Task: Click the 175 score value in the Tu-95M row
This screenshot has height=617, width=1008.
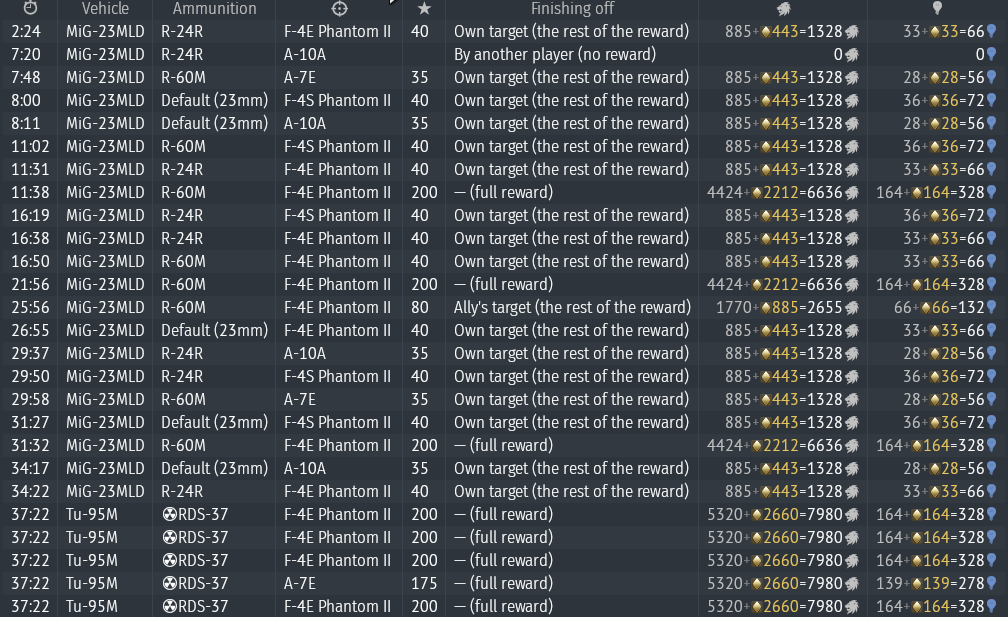Action: click(424, 583)
